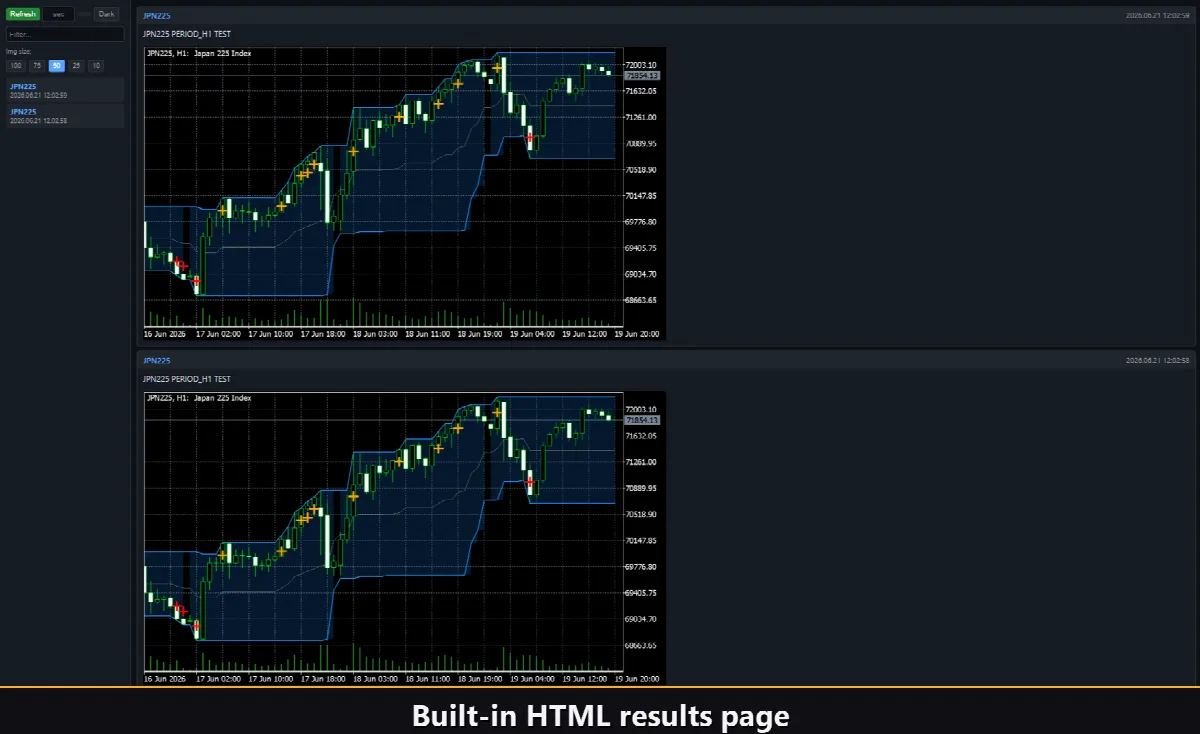Set image size to 25

pyautogui.click(x=77, y=65)
